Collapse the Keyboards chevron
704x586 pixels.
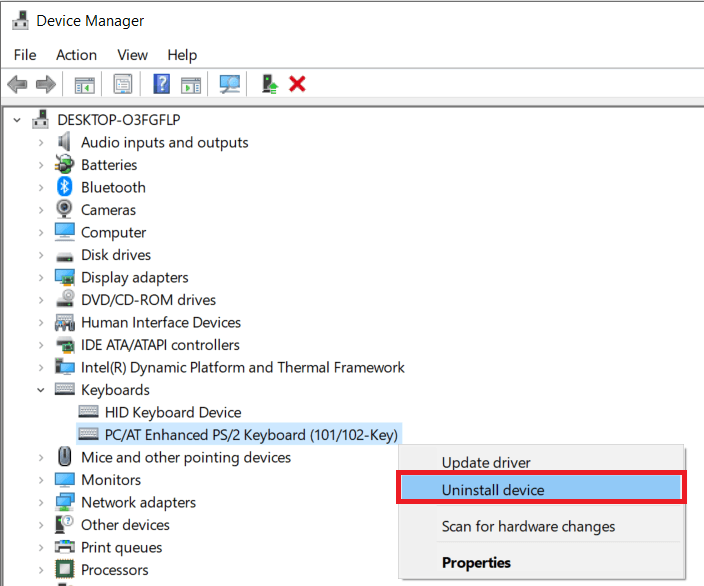coord(41,390)
